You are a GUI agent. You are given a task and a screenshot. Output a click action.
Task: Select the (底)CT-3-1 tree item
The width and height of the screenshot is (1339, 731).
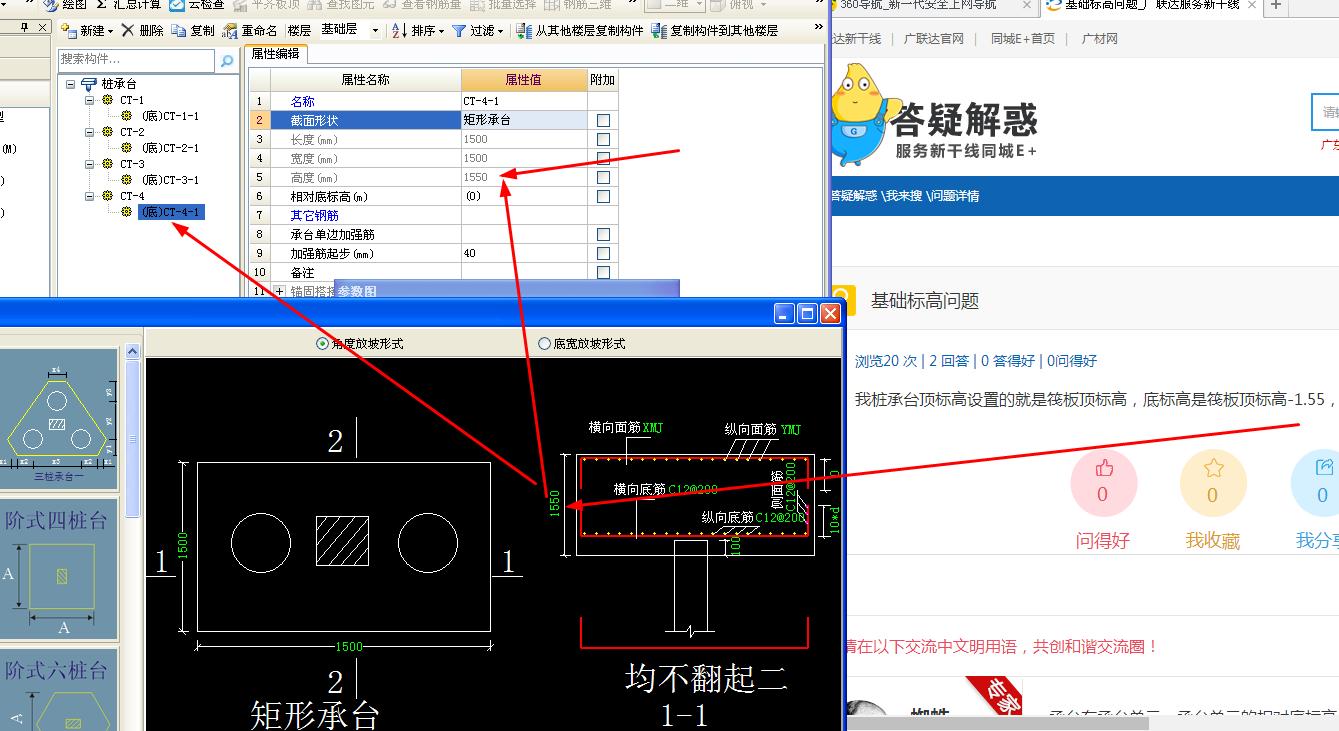pos(170,180)
